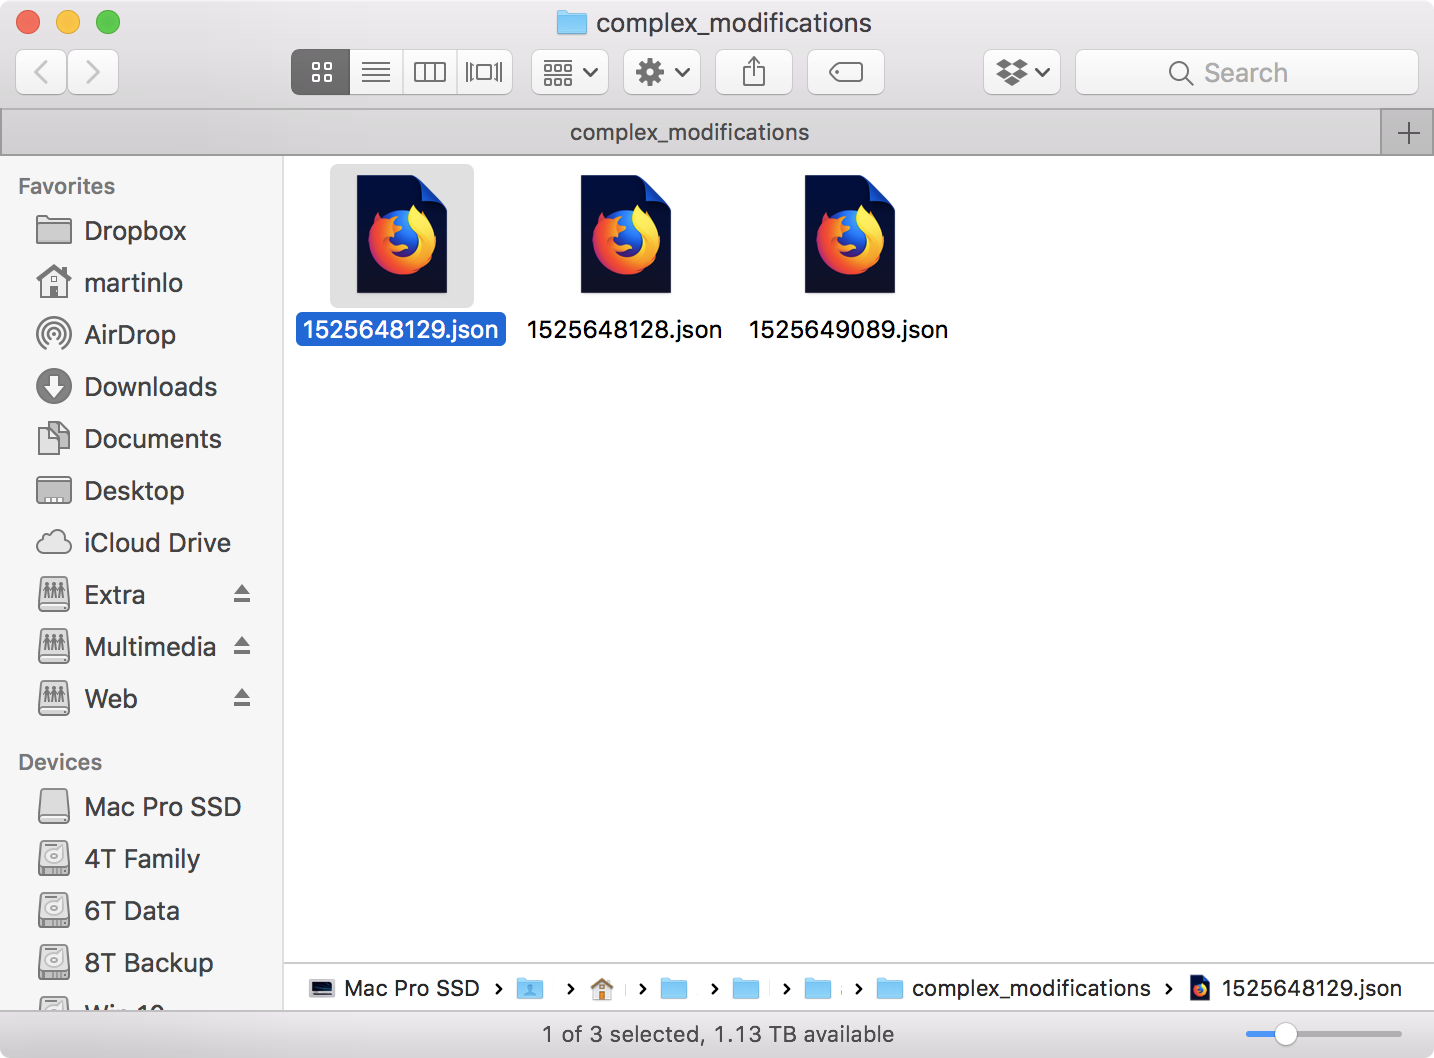Select the 1525648129.json file icon
This screenshot has width=1434, height=1058.
(x=402, y=235)
